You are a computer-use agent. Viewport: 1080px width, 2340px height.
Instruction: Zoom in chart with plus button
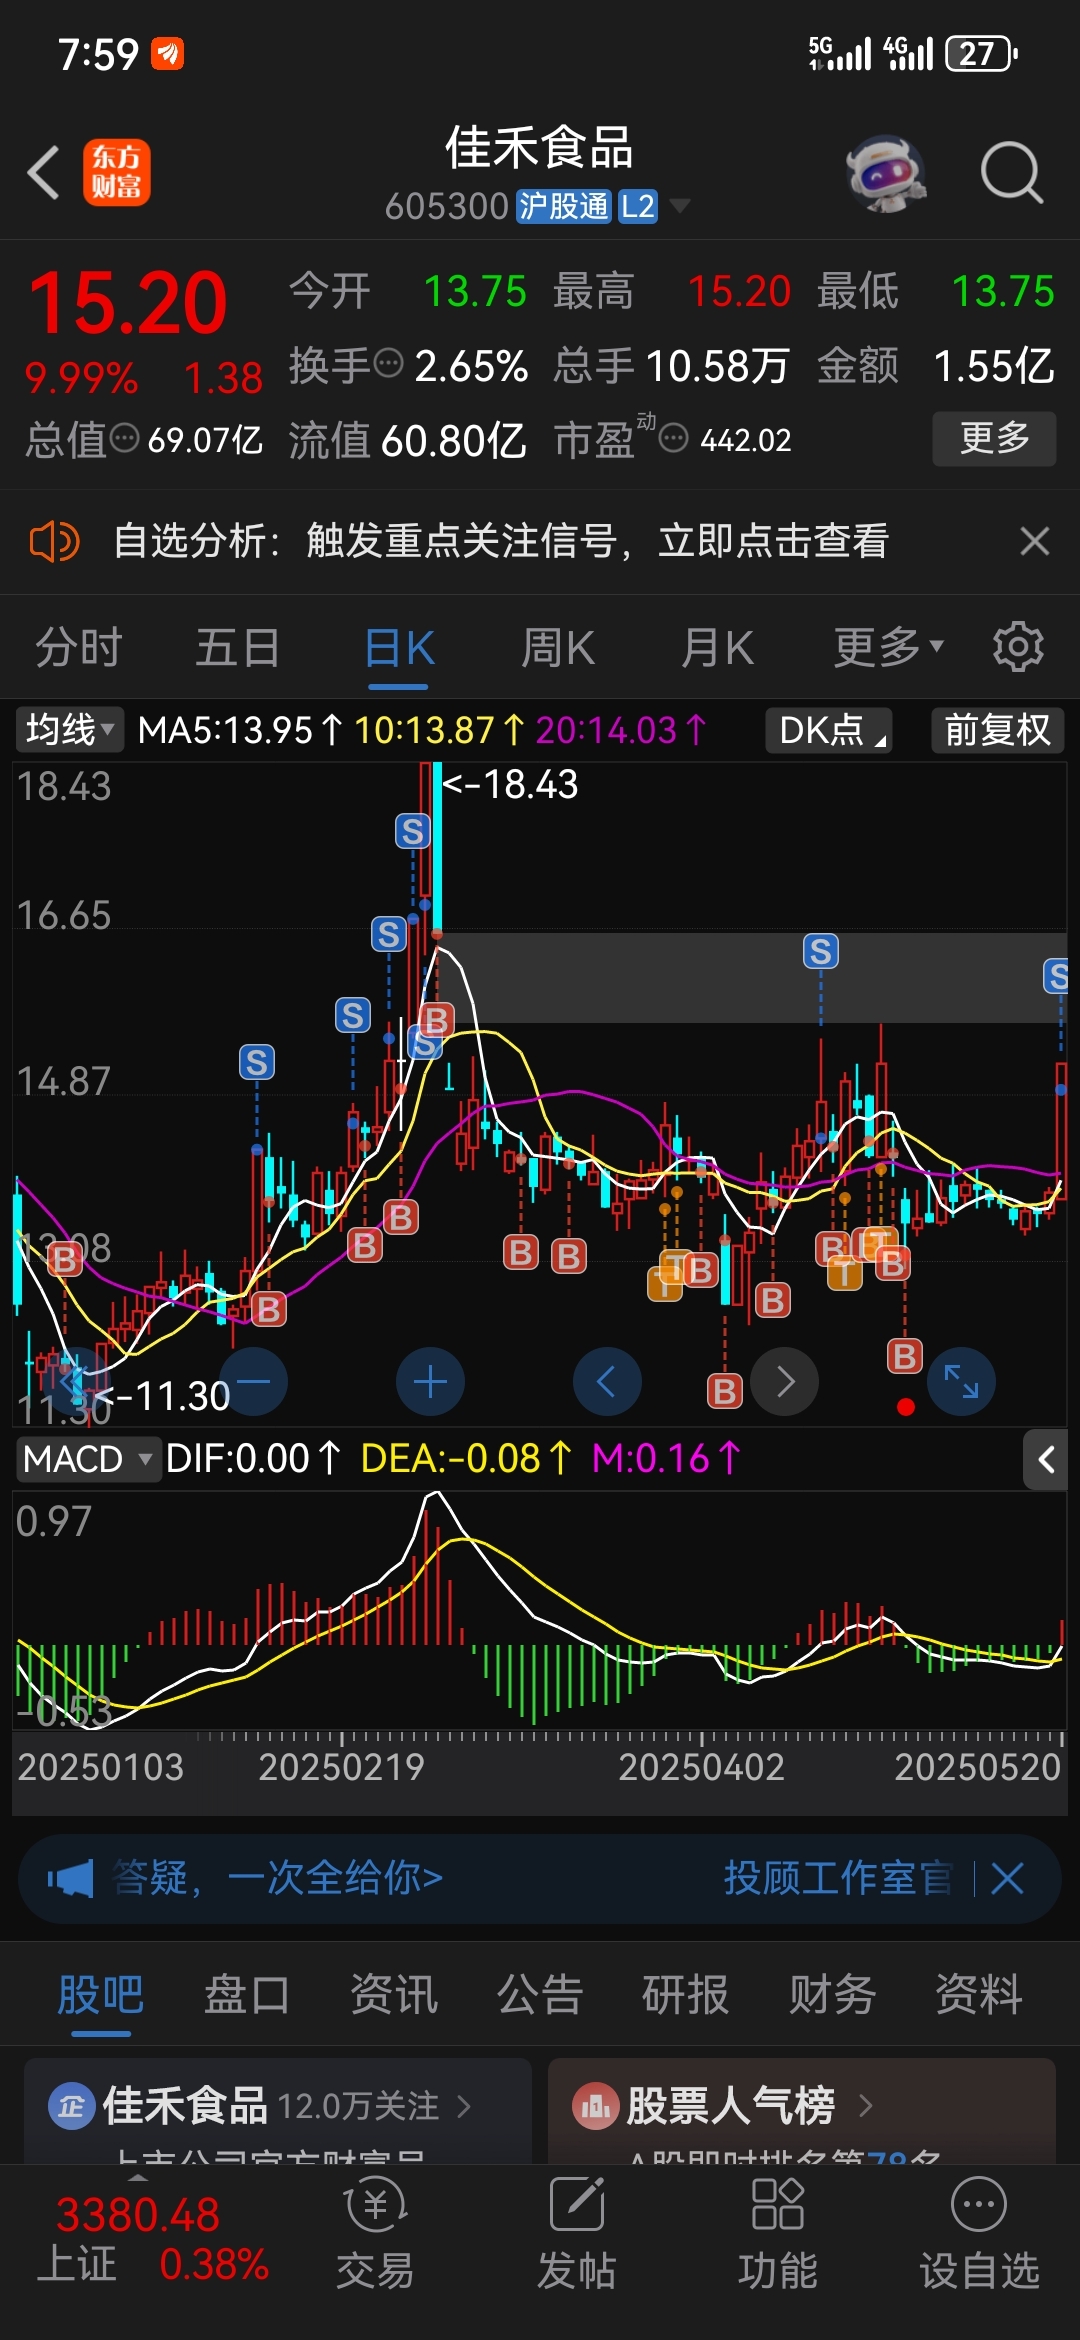[430, 1382]
